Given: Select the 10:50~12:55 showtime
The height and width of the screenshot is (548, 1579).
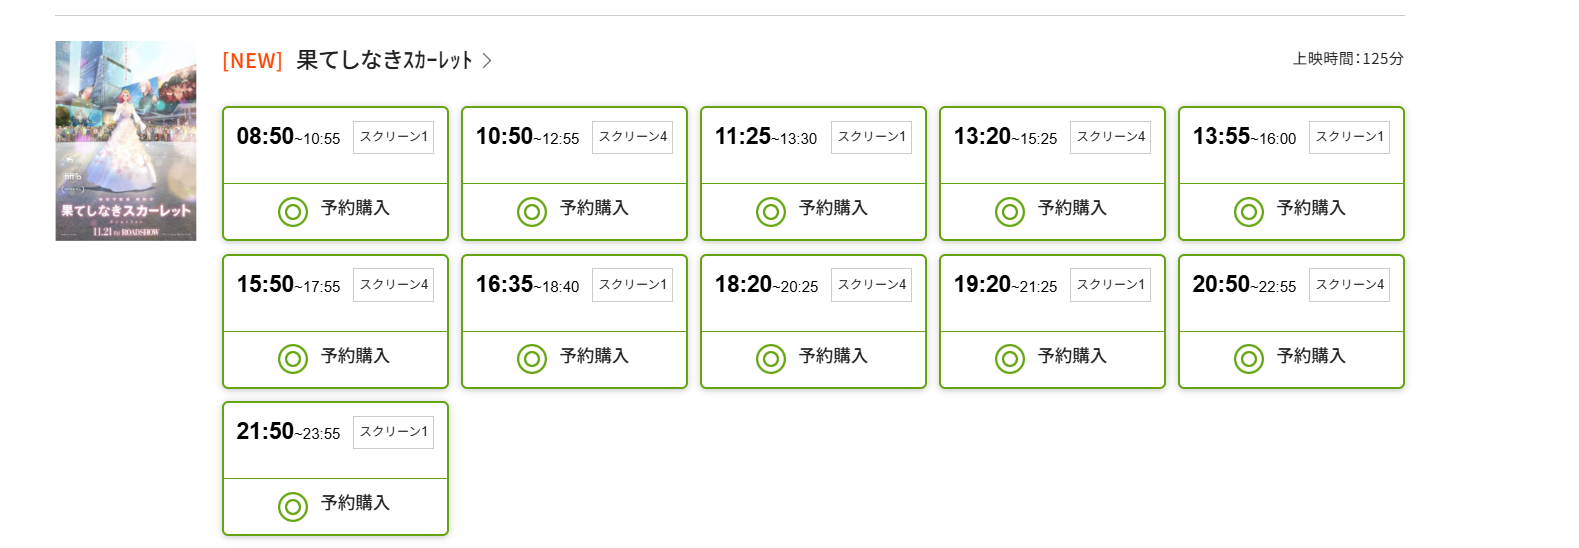Looking at the screenshot, I should (x=527, y=137).
